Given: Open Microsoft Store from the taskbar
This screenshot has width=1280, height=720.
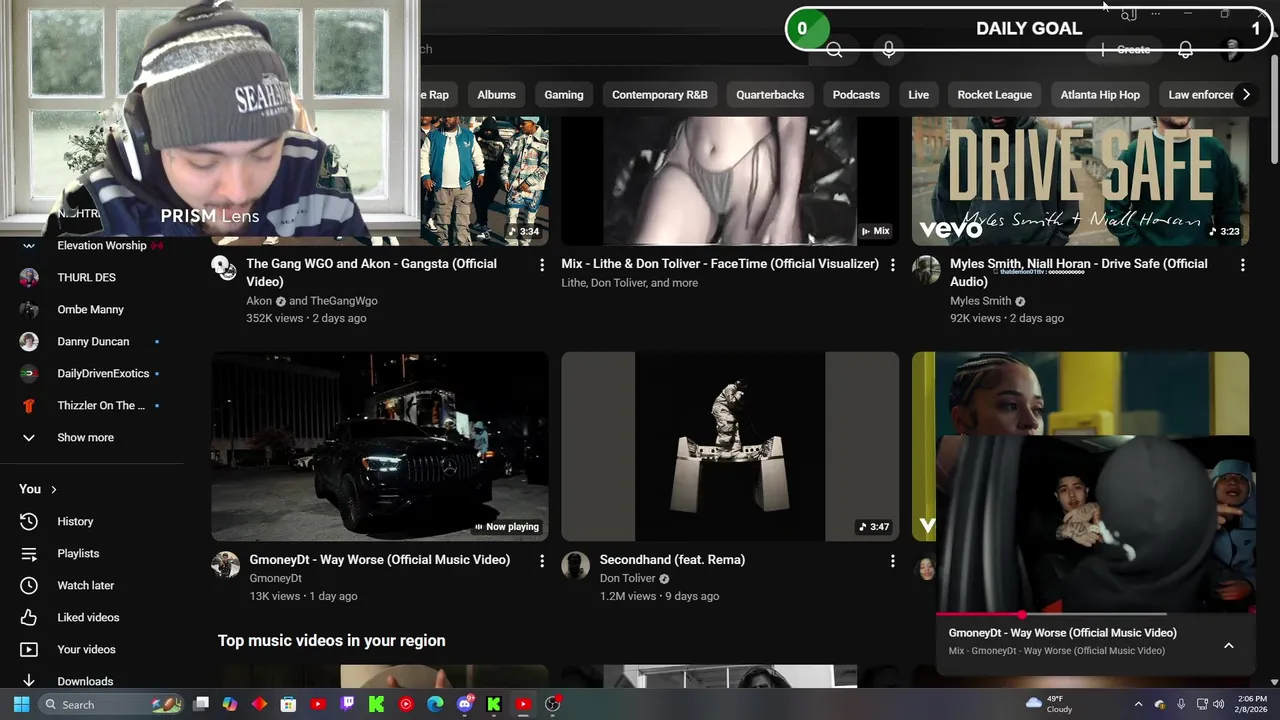Looking at the screenshot, I should click(288, 704).
